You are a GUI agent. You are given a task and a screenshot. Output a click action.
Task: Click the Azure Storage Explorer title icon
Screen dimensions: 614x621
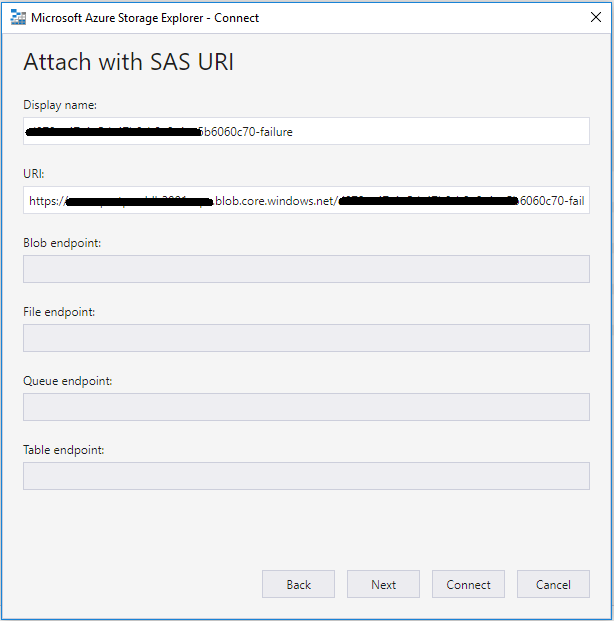pos(18,18)
